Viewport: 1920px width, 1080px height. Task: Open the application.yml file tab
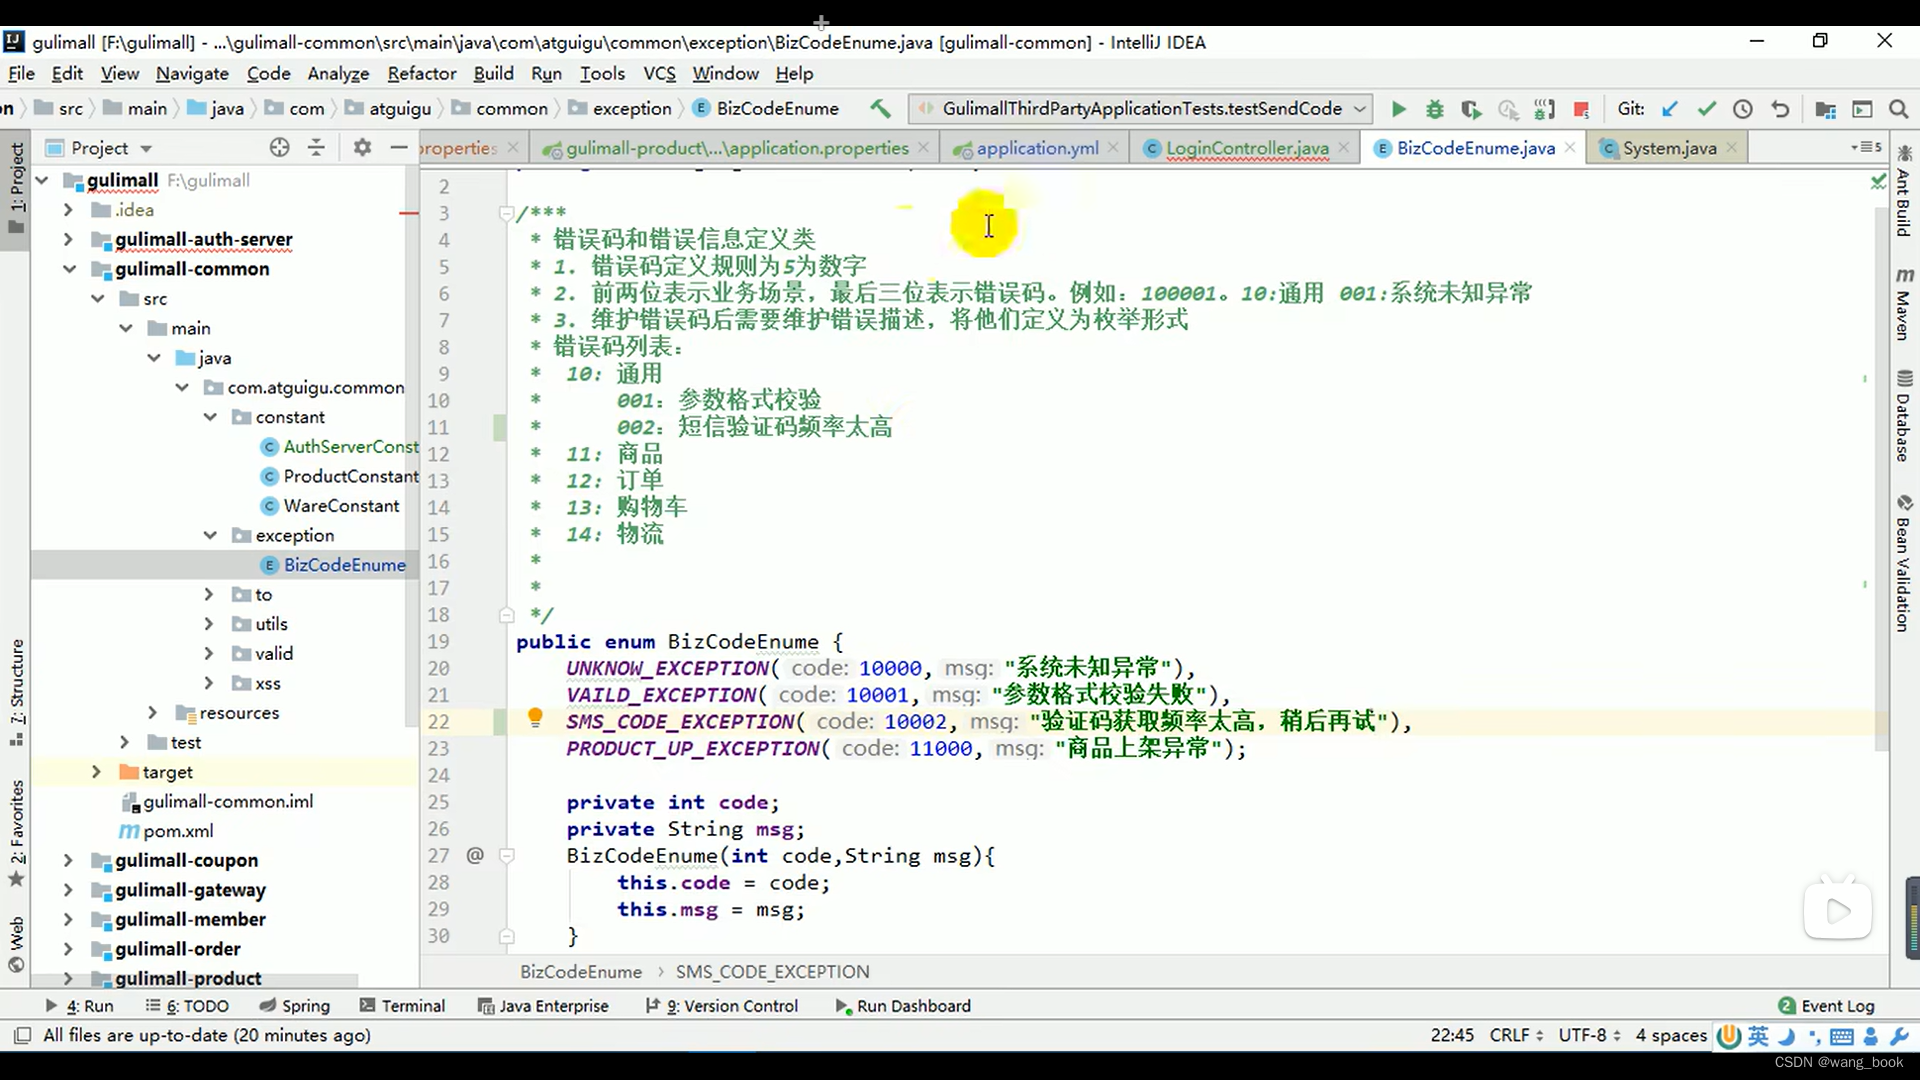tap(1036, 148)
